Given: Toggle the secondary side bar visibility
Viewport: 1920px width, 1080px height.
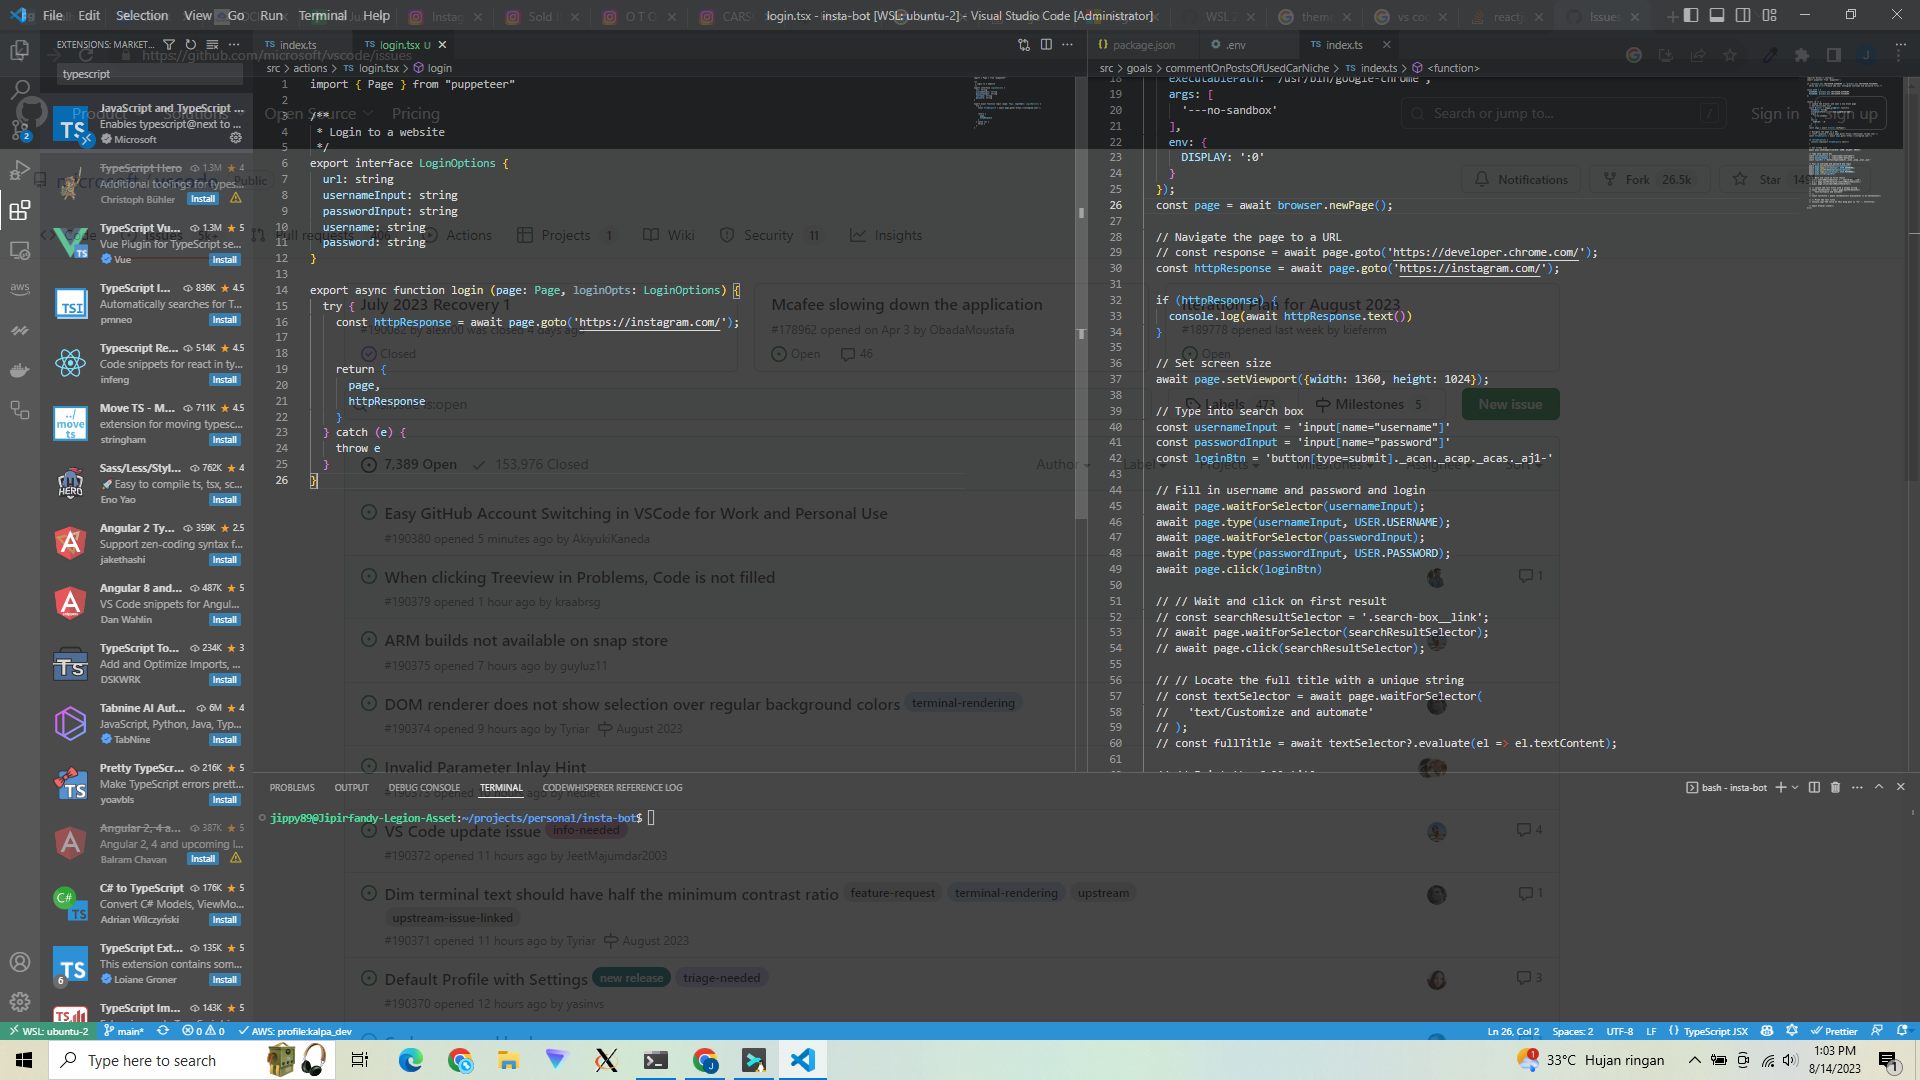Looking at the screenshot, I should click(1744, 14).
